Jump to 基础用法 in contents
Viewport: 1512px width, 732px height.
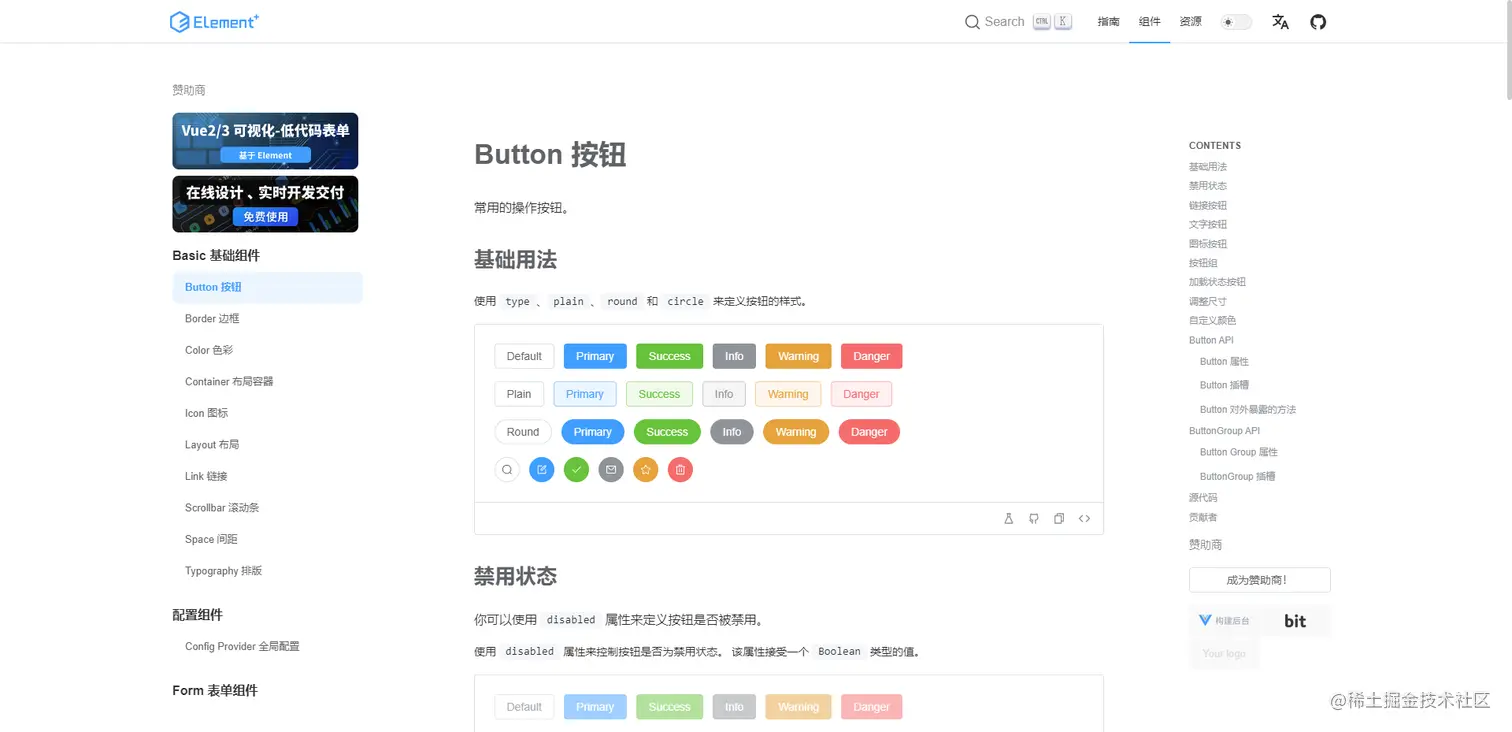(1207, 167)
